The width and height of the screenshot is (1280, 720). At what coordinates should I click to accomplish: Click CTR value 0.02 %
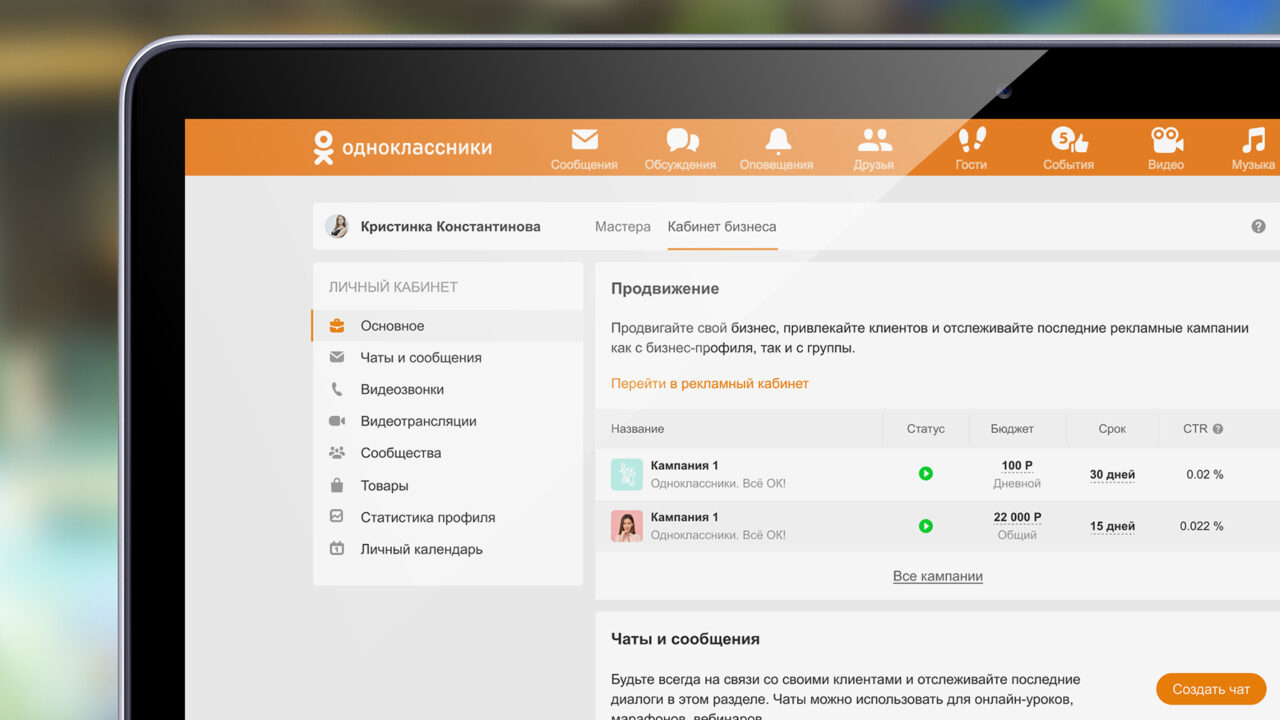click(x=1205, y=475)
